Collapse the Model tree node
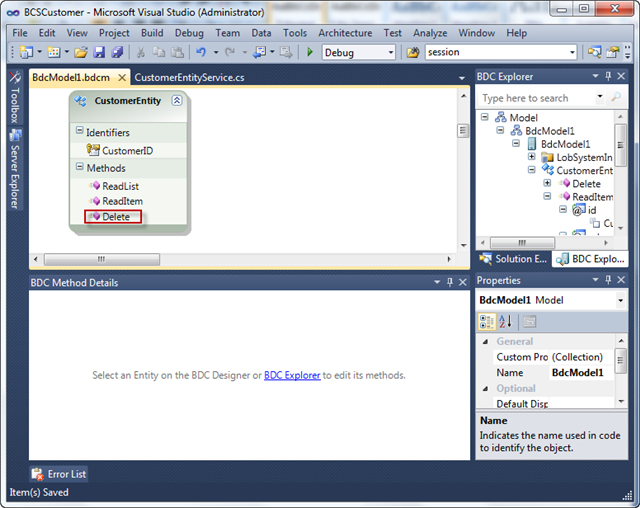 click(484, 117)
